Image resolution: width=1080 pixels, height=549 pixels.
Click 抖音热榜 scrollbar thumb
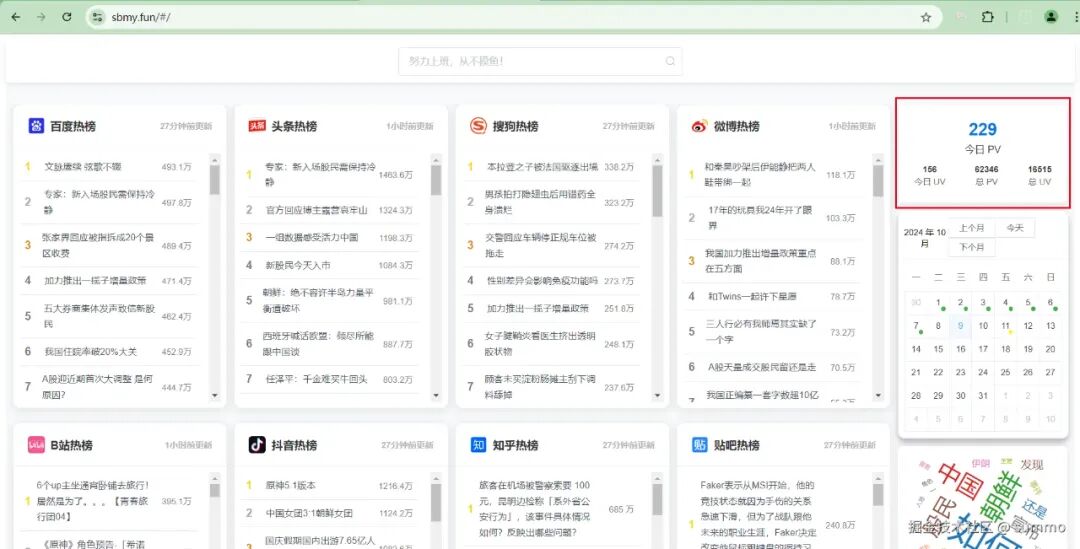[x=436, y=502]
